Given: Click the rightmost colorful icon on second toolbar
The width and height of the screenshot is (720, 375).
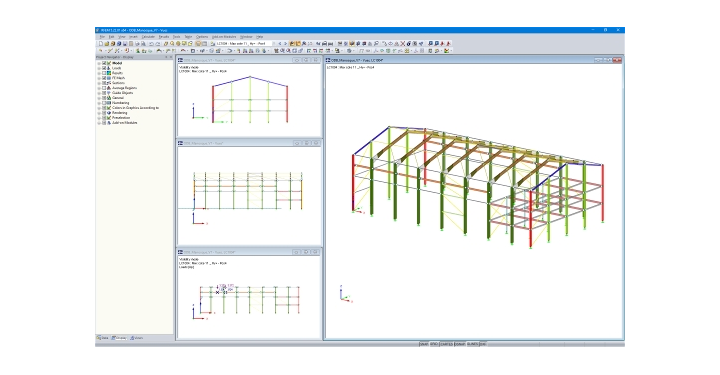Looking at the screenshot, I should click(446, 50).
